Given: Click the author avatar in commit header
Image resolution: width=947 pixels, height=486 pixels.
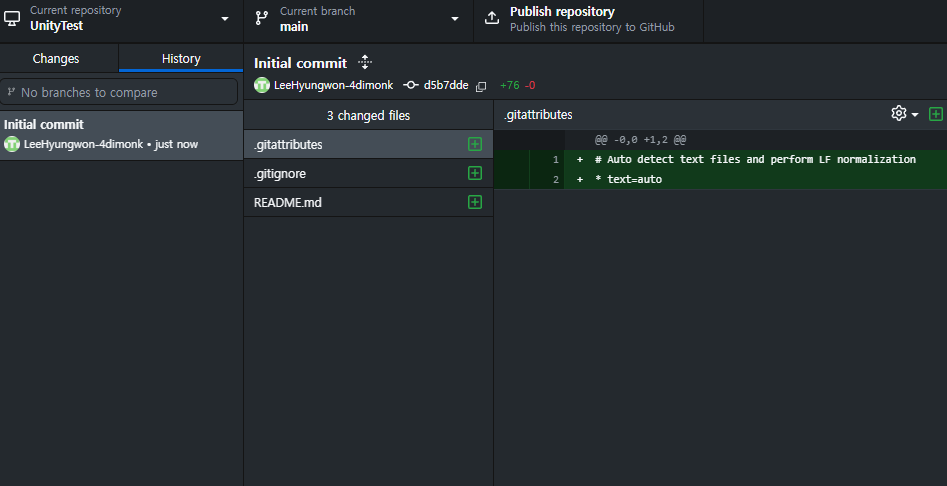Looking at the screenshot, I should [x=262, y=85].
